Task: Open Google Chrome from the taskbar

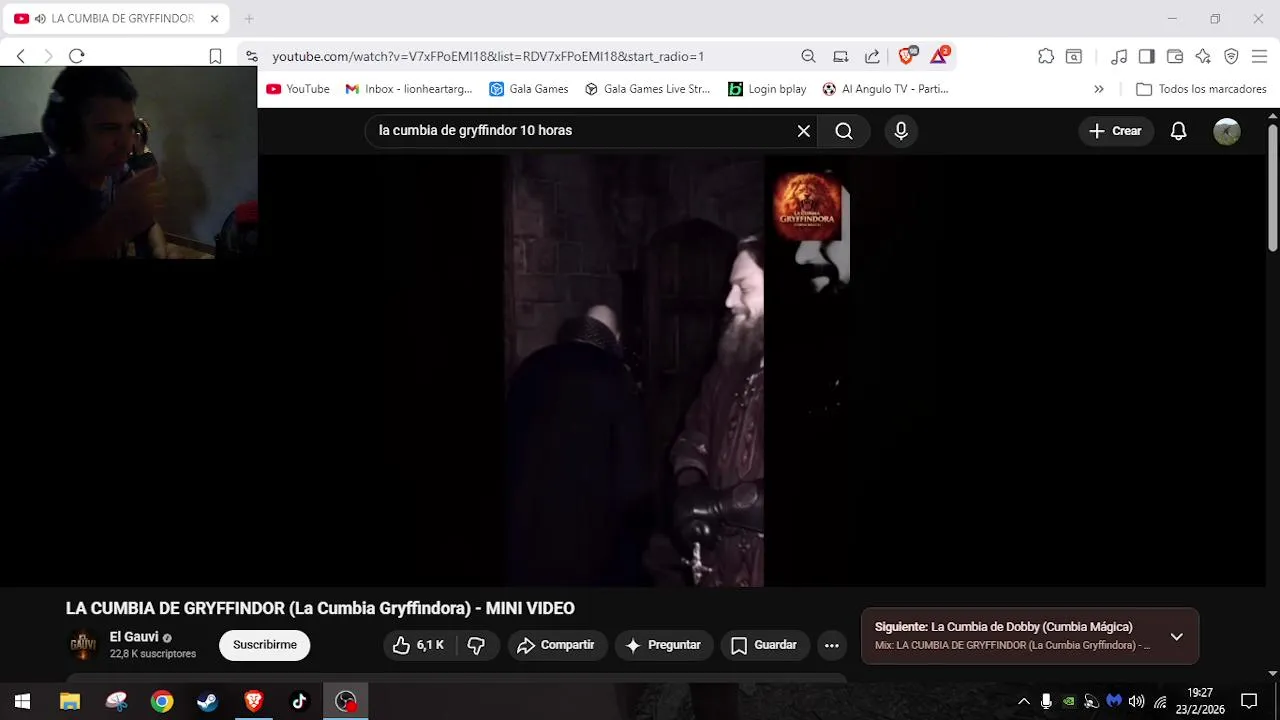Action: click(x=162, y=701)
